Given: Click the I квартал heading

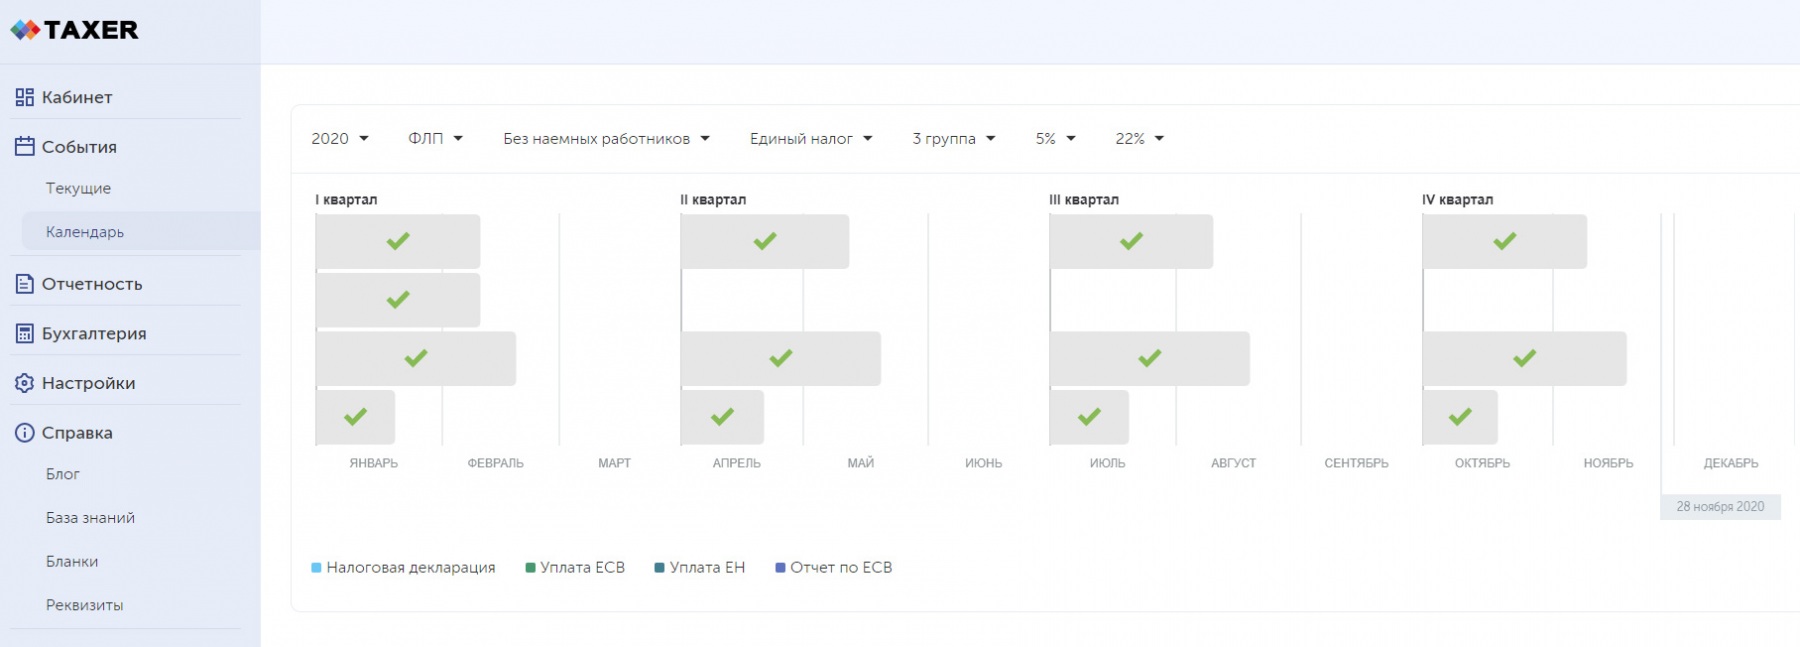Looking at the screenshot, I should coord(346,200).
